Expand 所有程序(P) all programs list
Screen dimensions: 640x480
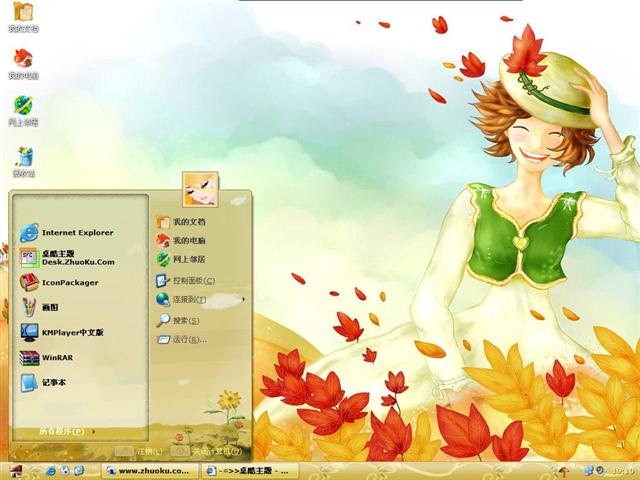[67, 431]
